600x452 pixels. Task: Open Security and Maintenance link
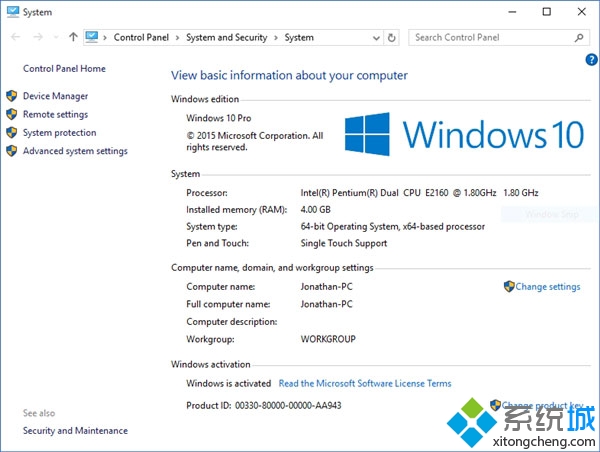pyautogui.click(x=75, y=431)
